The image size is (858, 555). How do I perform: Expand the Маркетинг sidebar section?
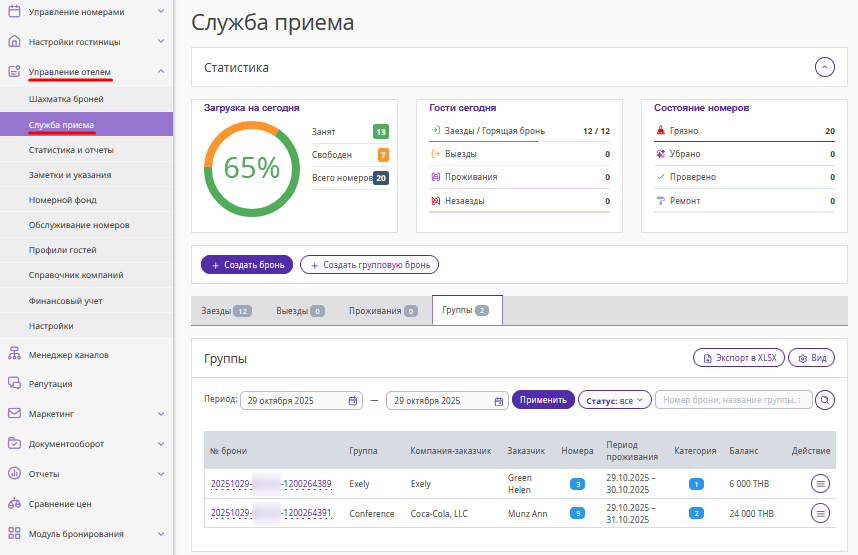pos(160,413)
